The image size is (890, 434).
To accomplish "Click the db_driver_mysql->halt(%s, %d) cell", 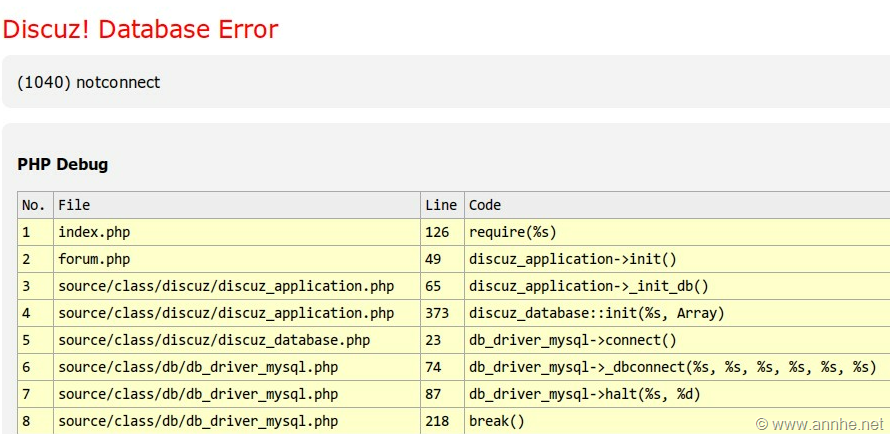I will [x=585, y=394].
